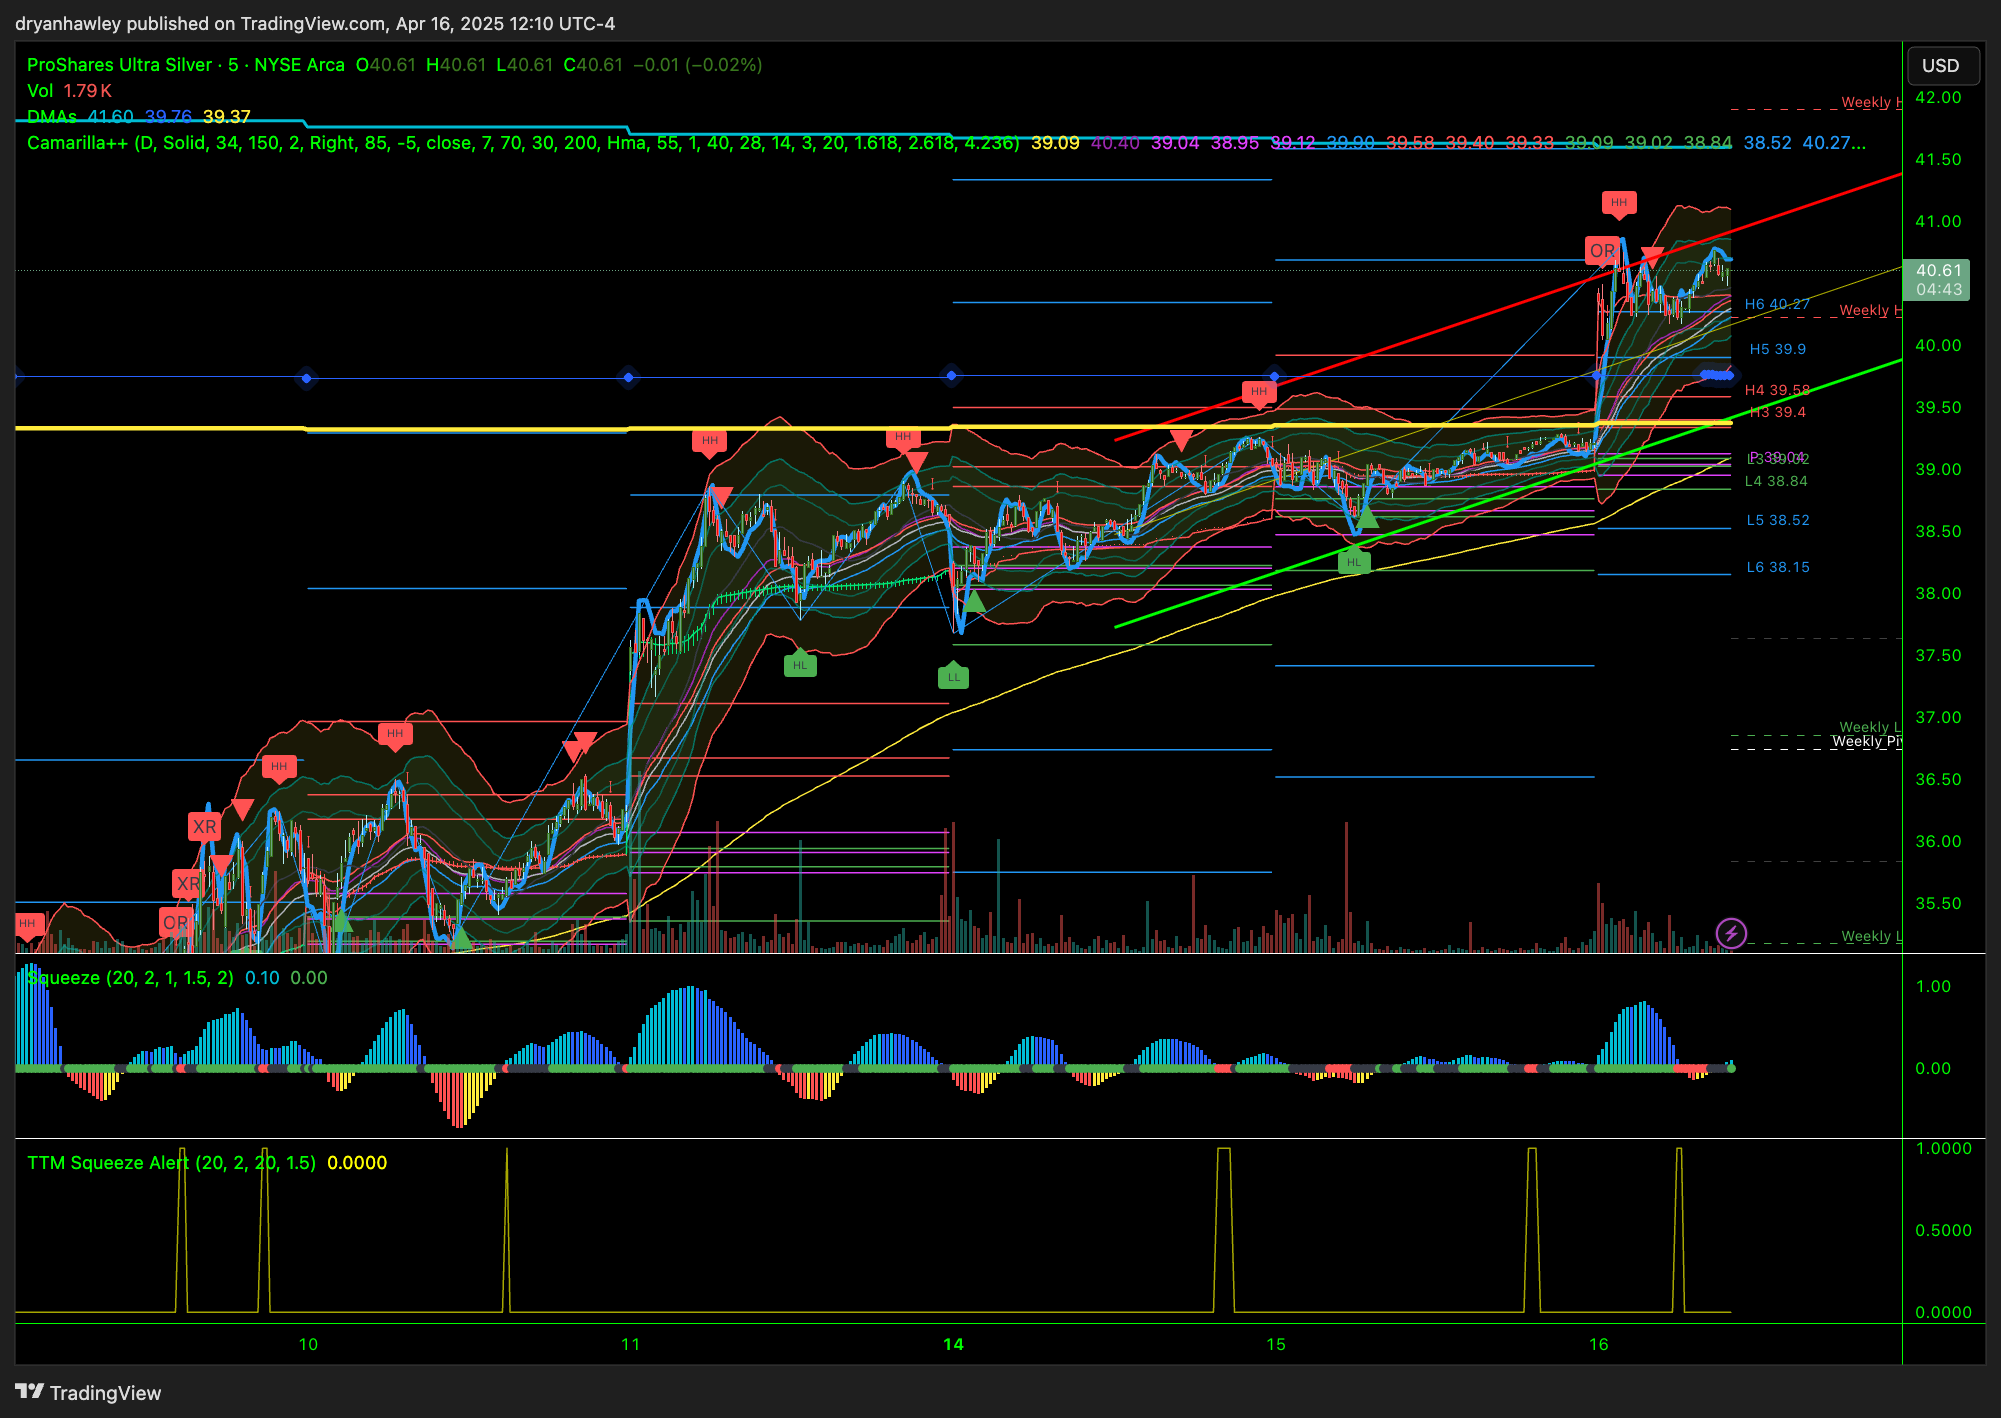The image size is (2001, 1418).
Task: Click the 1.0000 value on TTM axis
Action: [x=1943, y=1149]
